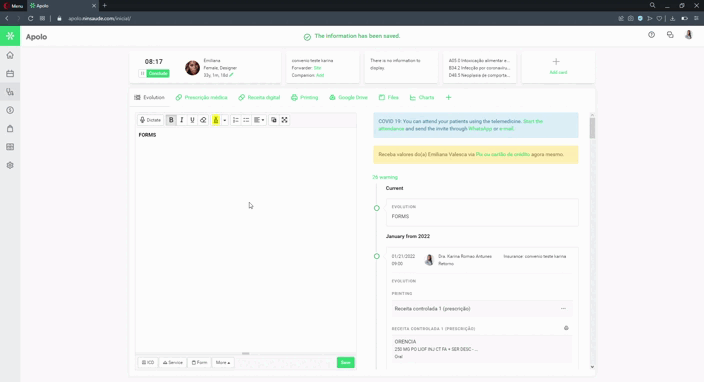This screenshot has height=382, width=704.
Task: Toggle bold formatting
Action: coord(171,120)
